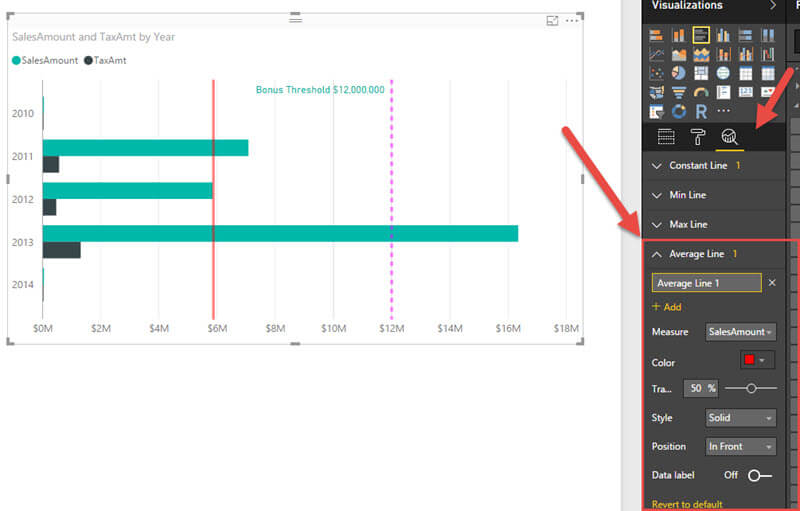Switch to the Fields well tab
The width and height of the screenshot is (800, 511).
coord(666,137)
